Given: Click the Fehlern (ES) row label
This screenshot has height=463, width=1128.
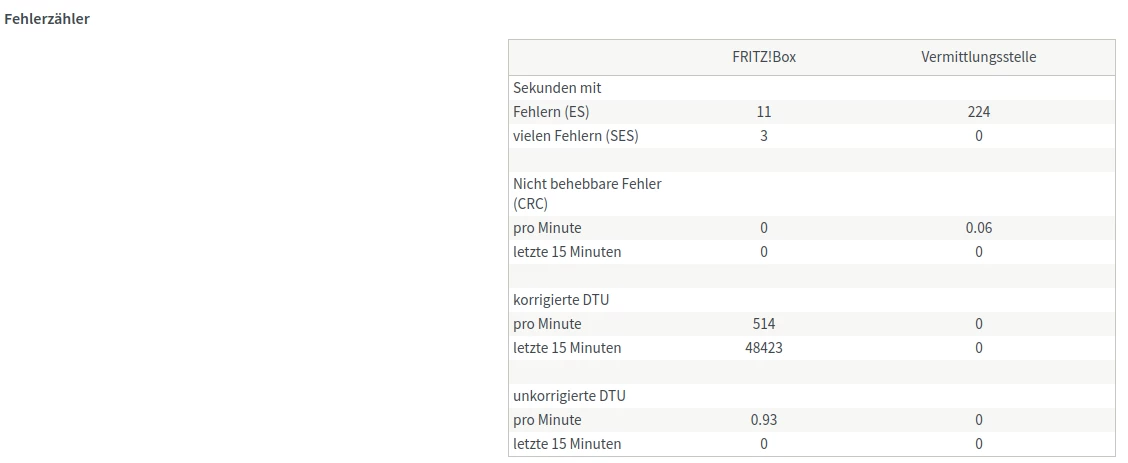Looking at the screenshot, I should pos(551,112).
